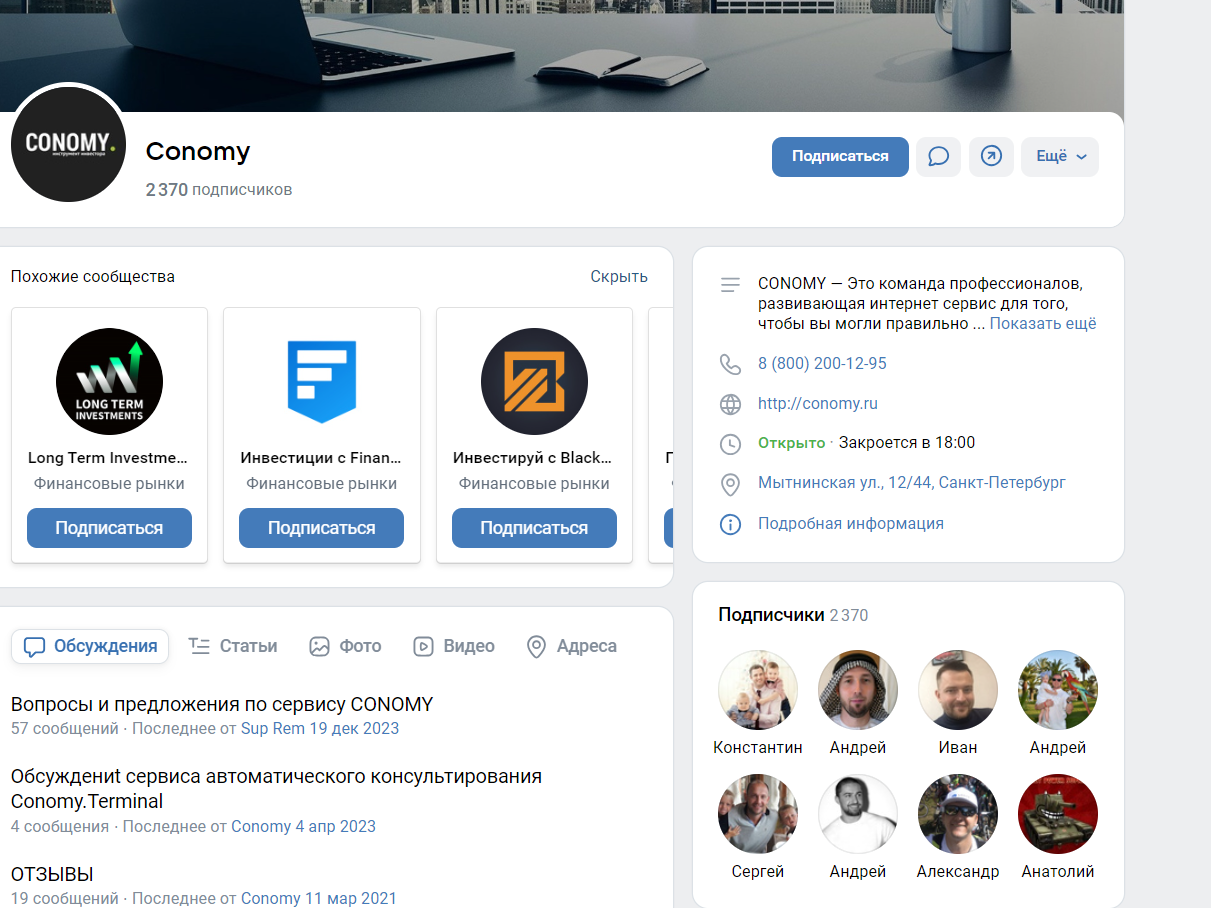Screen dimensions: 1211x908
Task: Open Александр's subscriber avatar
Action: [958, 814]
